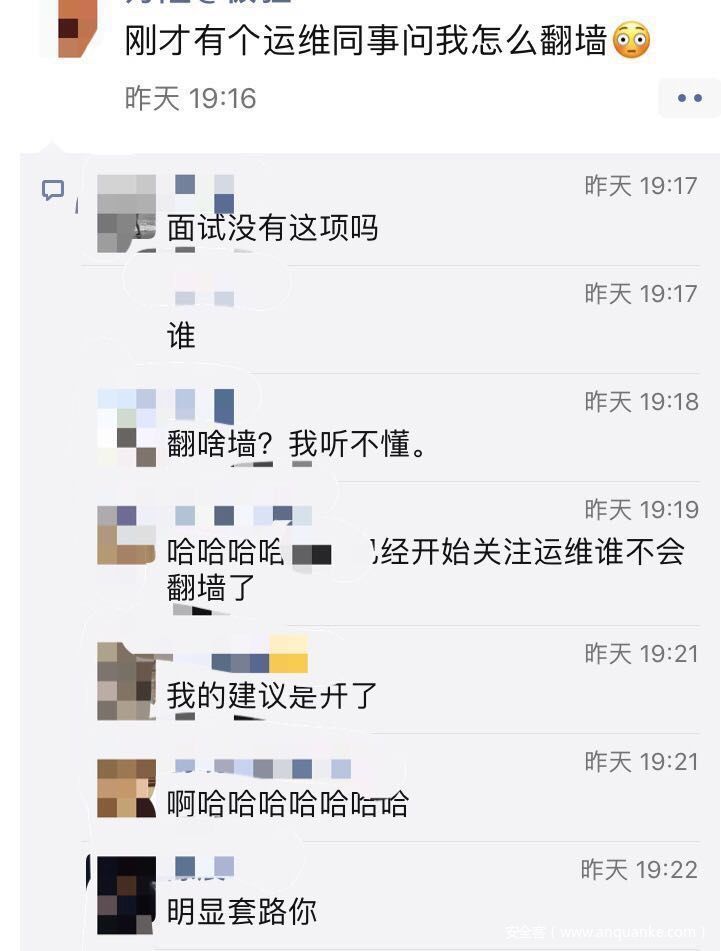Click the comment bubble icon beside replies
Image resolution: width=721 pixels, height=951 pixels.
pyautogui.click(x=53, y=190)
